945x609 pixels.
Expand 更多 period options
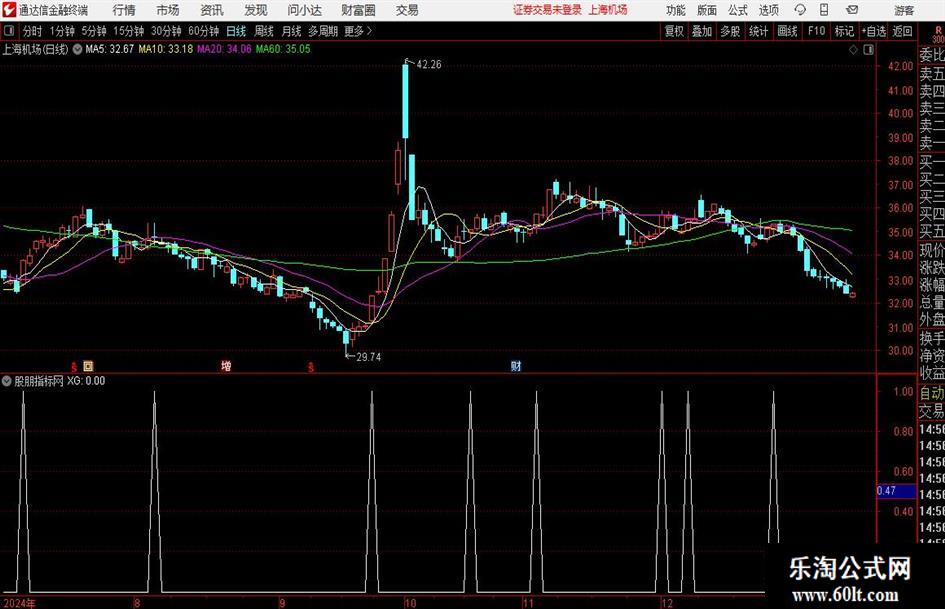[x=358, y=31]
